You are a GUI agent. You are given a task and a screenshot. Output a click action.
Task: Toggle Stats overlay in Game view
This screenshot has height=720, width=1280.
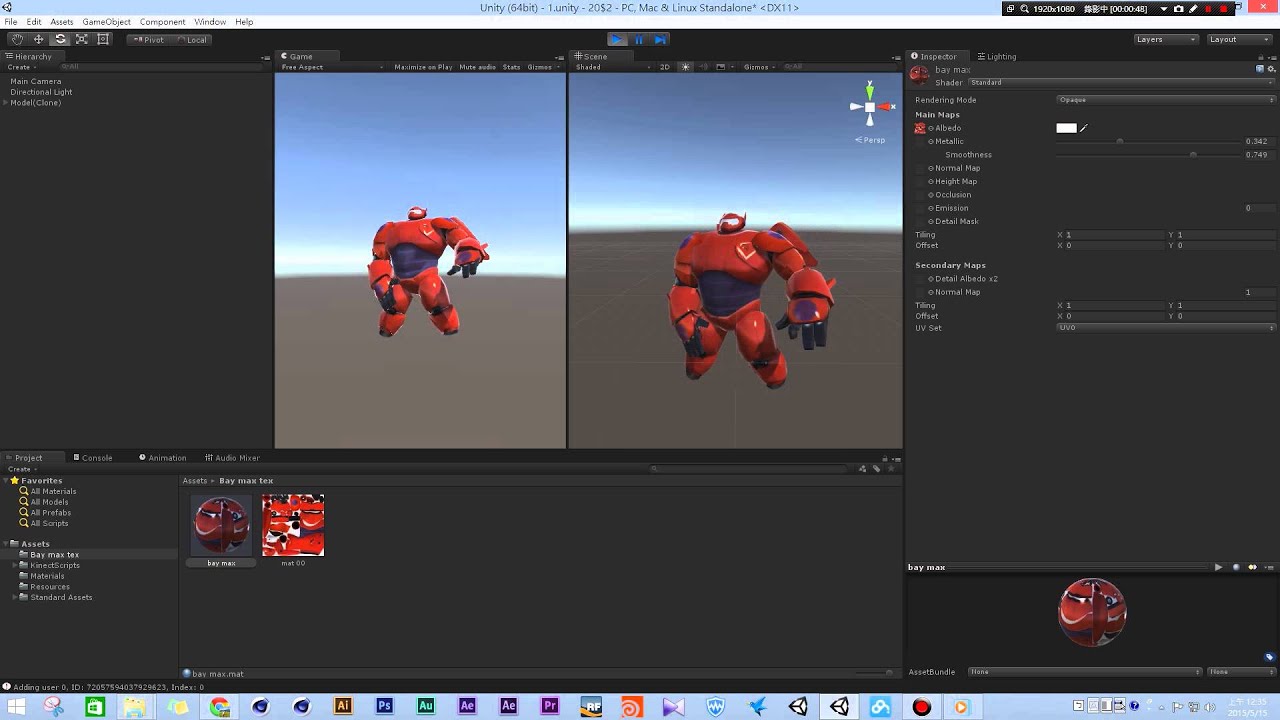[511, 67]
